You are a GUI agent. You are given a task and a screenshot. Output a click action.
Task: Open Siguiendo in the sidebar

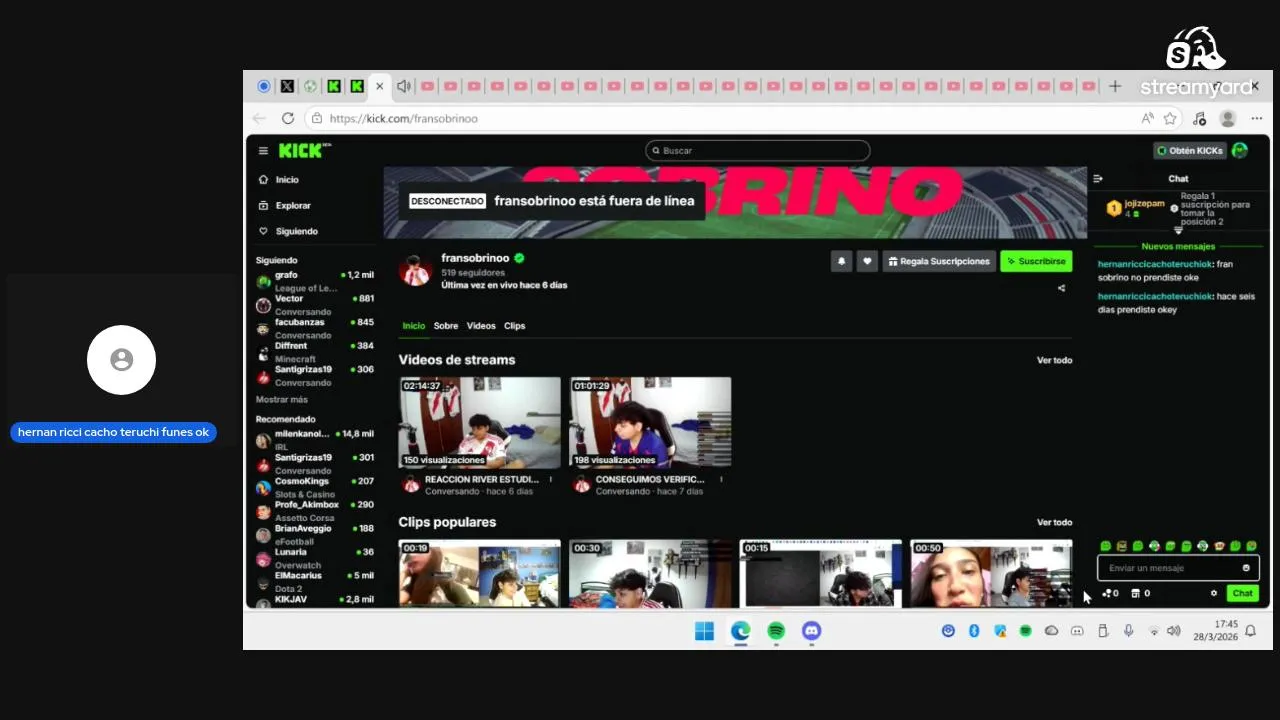point(288,231)
